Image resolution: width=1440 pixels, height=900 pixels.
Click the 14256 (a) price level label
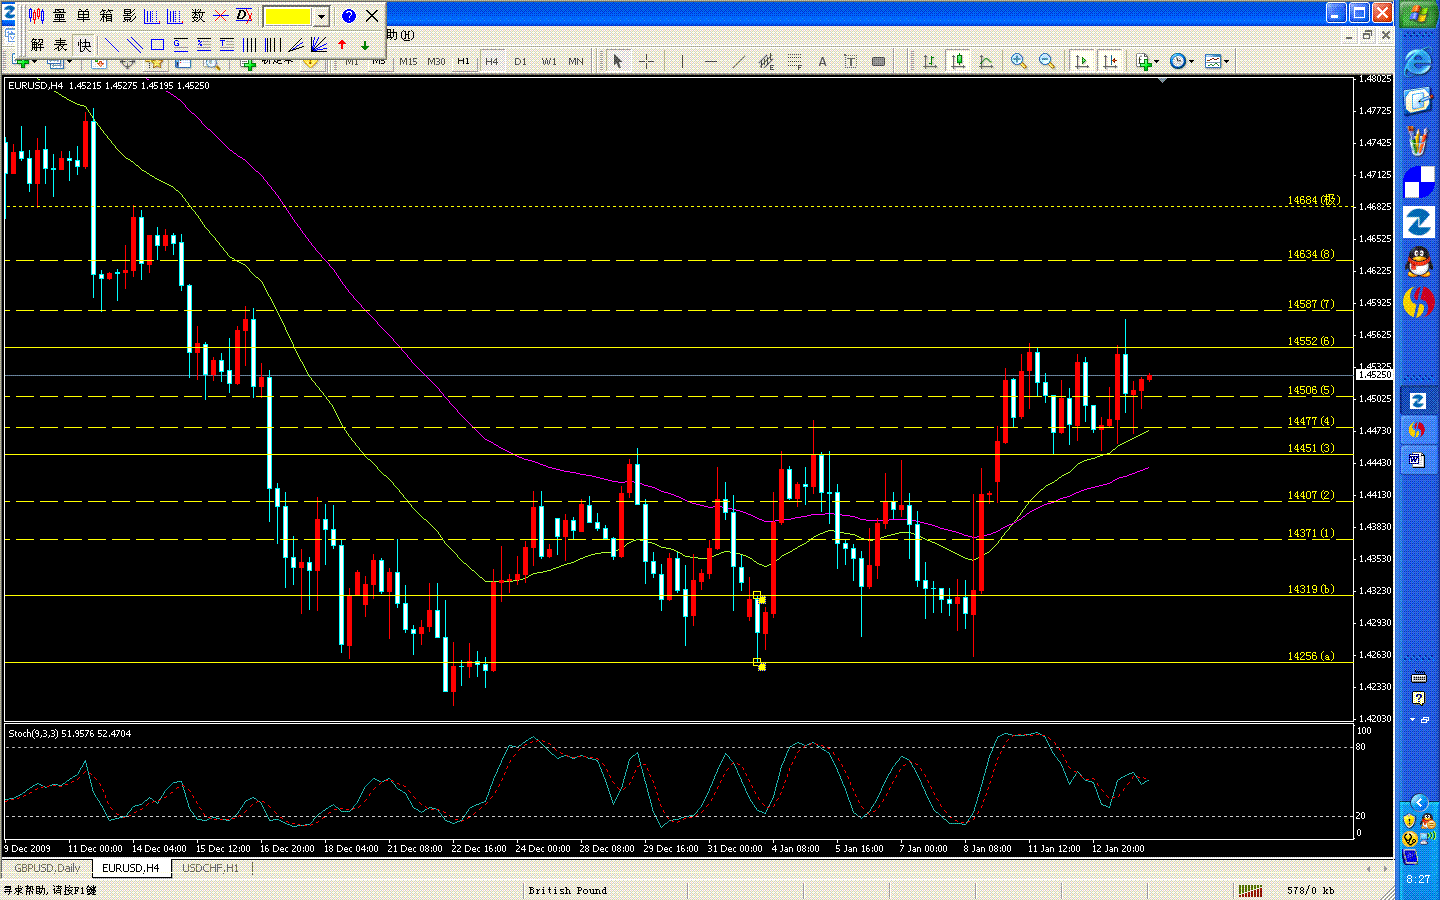[1311, 656]
